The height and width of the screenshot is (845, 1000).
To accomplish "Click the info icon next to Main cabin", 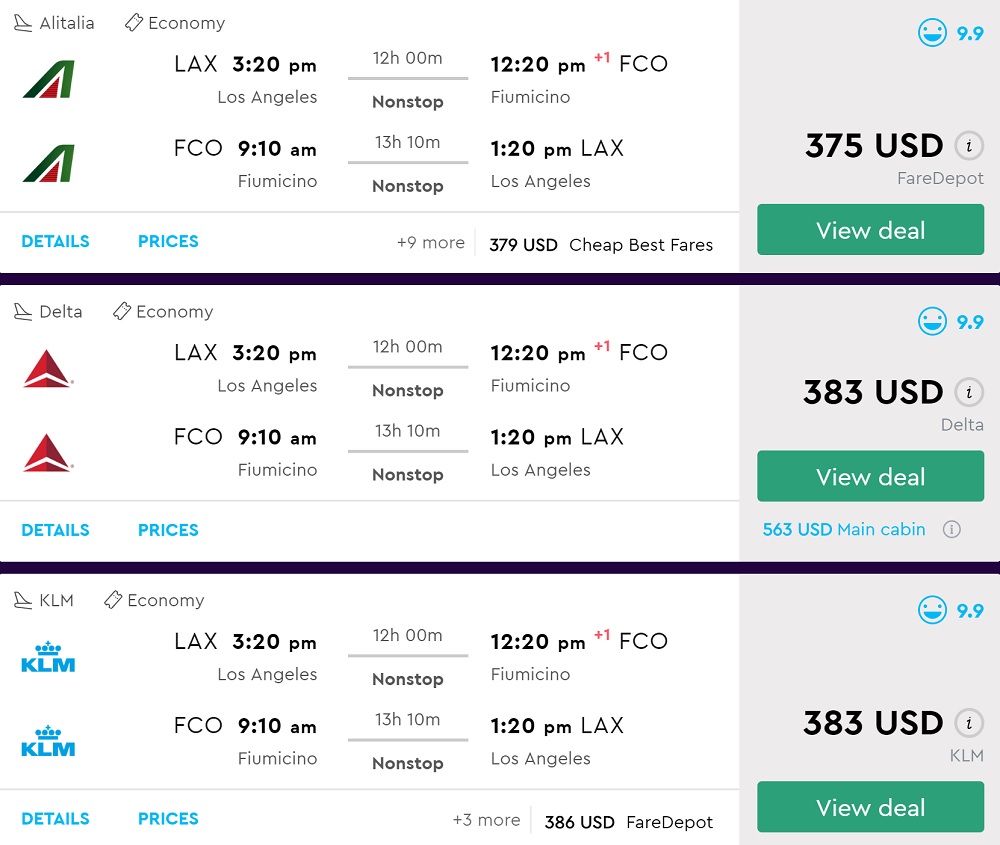I will click(x=952, y=530).
